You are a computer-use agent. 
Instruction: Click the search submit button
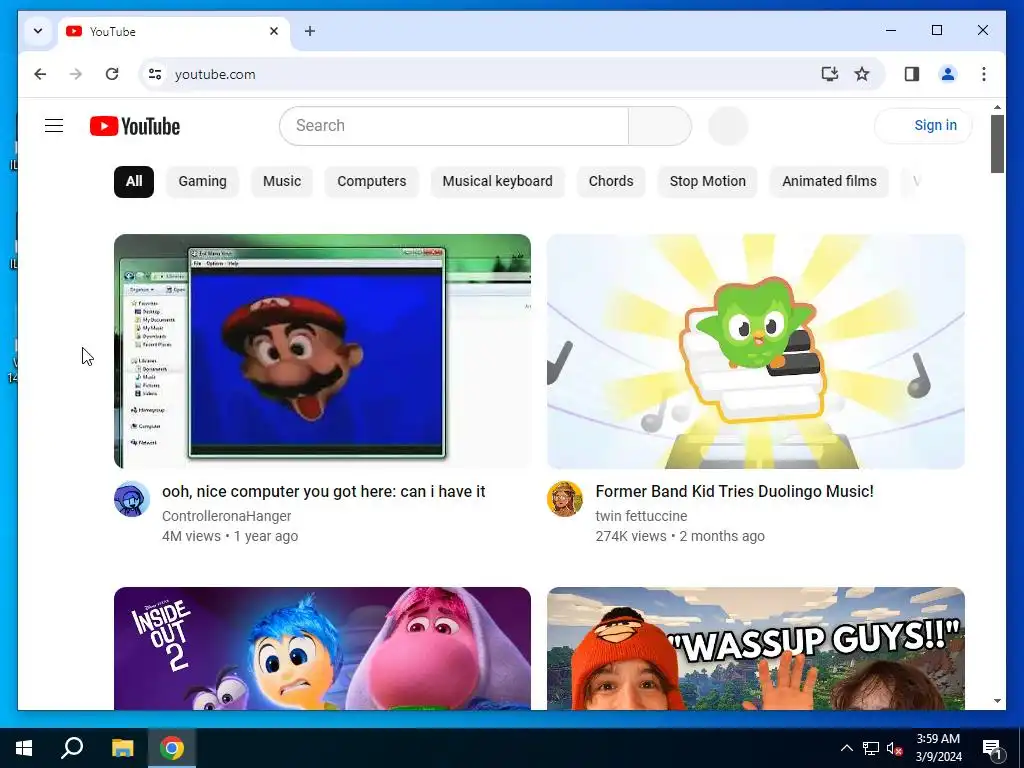pos(660,126)
